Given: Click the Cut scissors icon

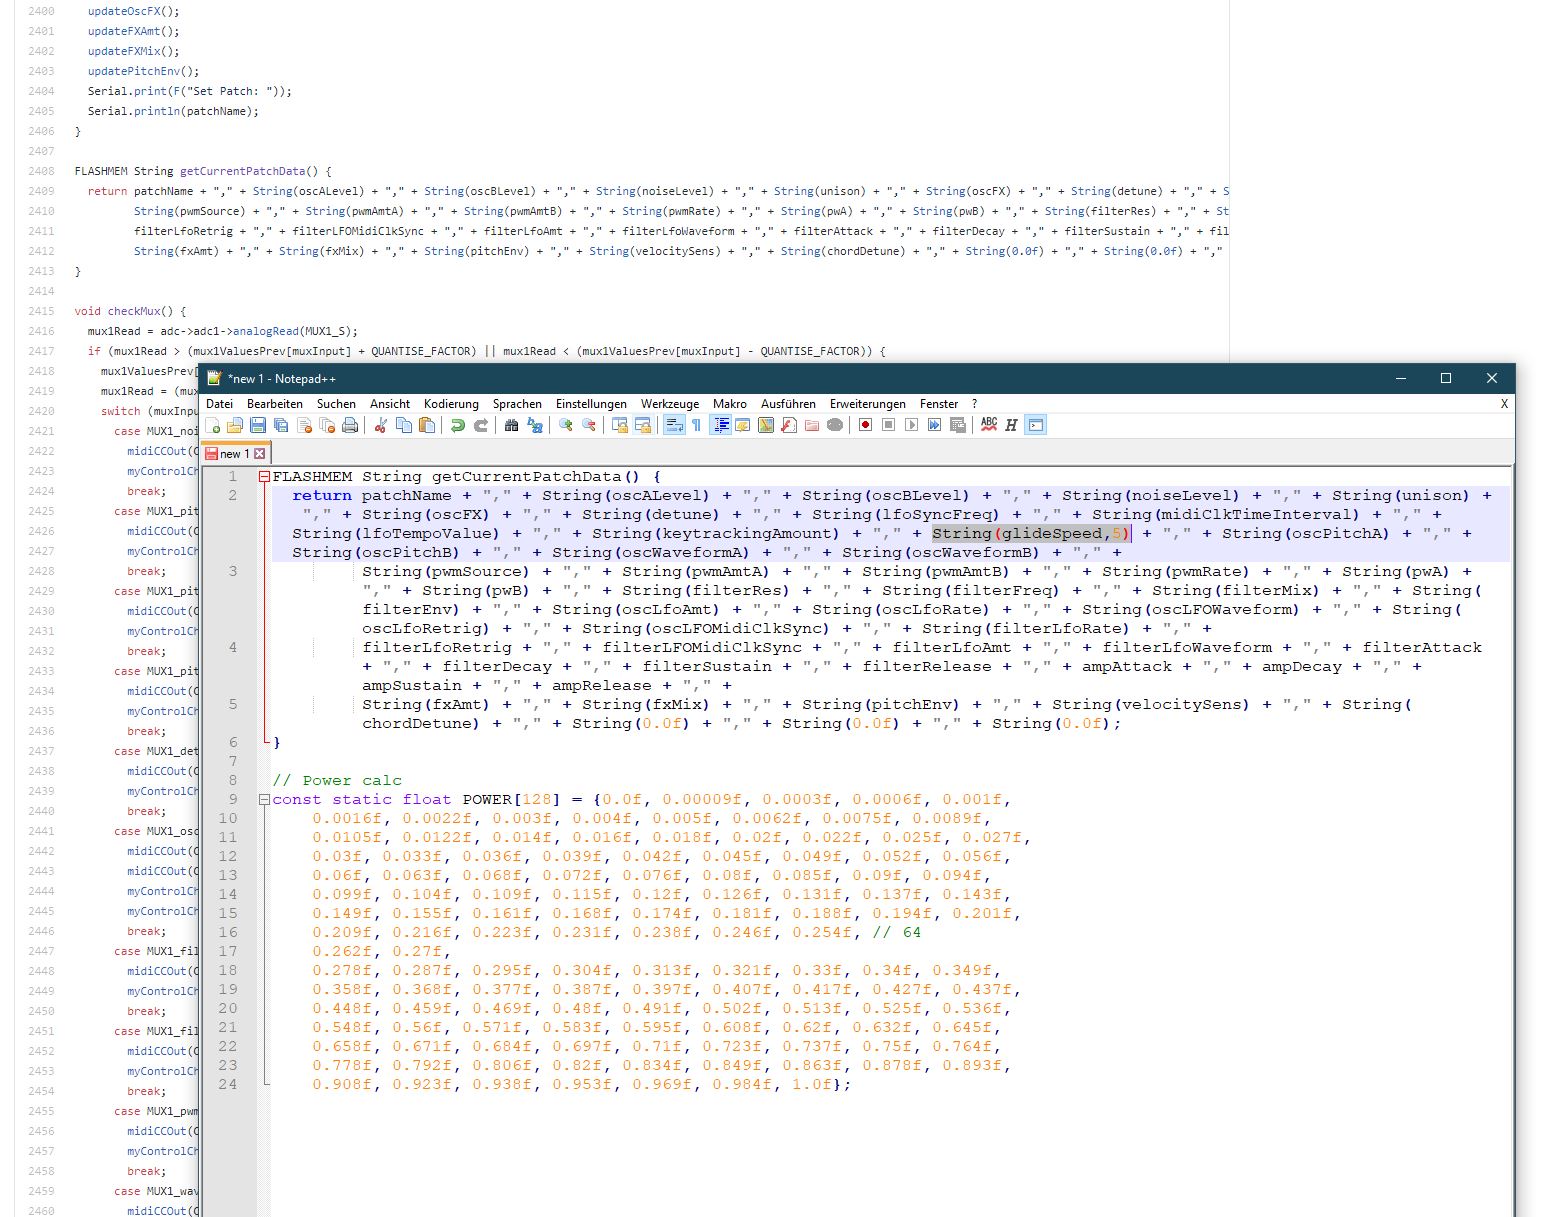Looking at the screenshot, I should coord(381,426).
